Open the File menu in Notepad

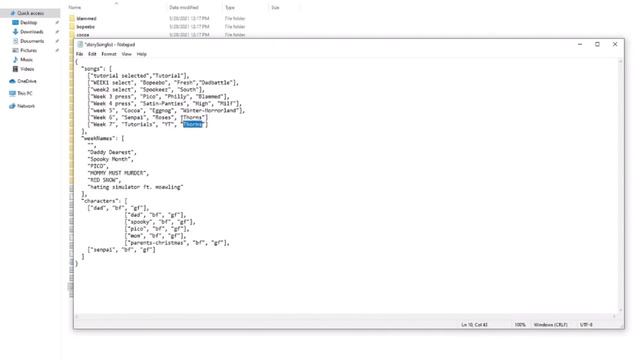(79, 54)
